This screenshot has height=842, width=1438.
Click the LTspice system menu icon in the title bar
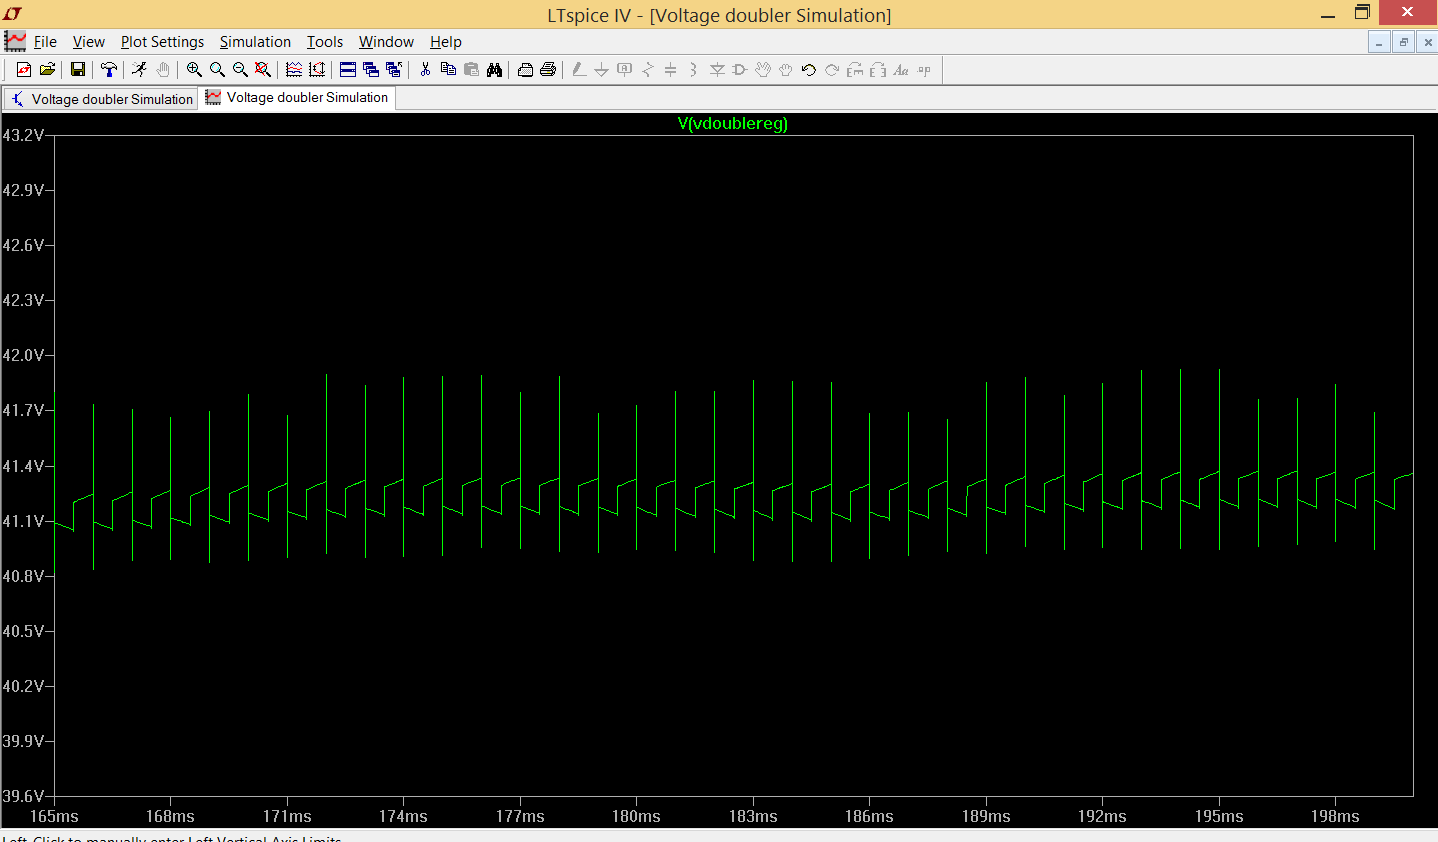tap(12, 14)
